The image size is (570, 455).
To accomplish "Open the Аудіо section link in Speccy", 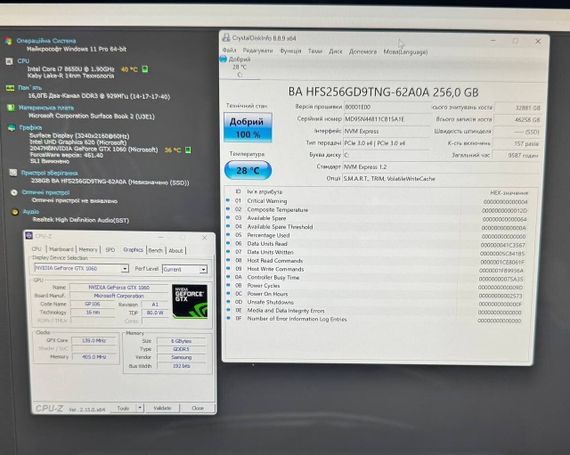I will pyautogui.click(x=31, y=211).
